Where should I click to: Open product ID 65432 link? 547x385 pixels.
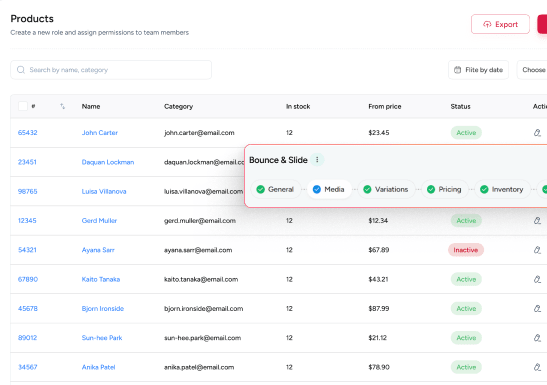(28, 133)
